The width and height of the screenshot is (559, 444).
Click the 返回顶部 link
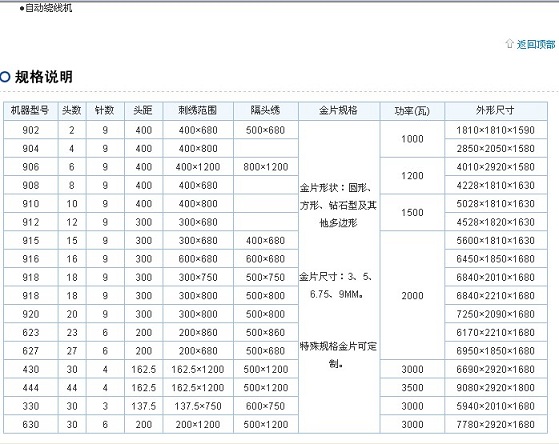[x=536, y=45]
